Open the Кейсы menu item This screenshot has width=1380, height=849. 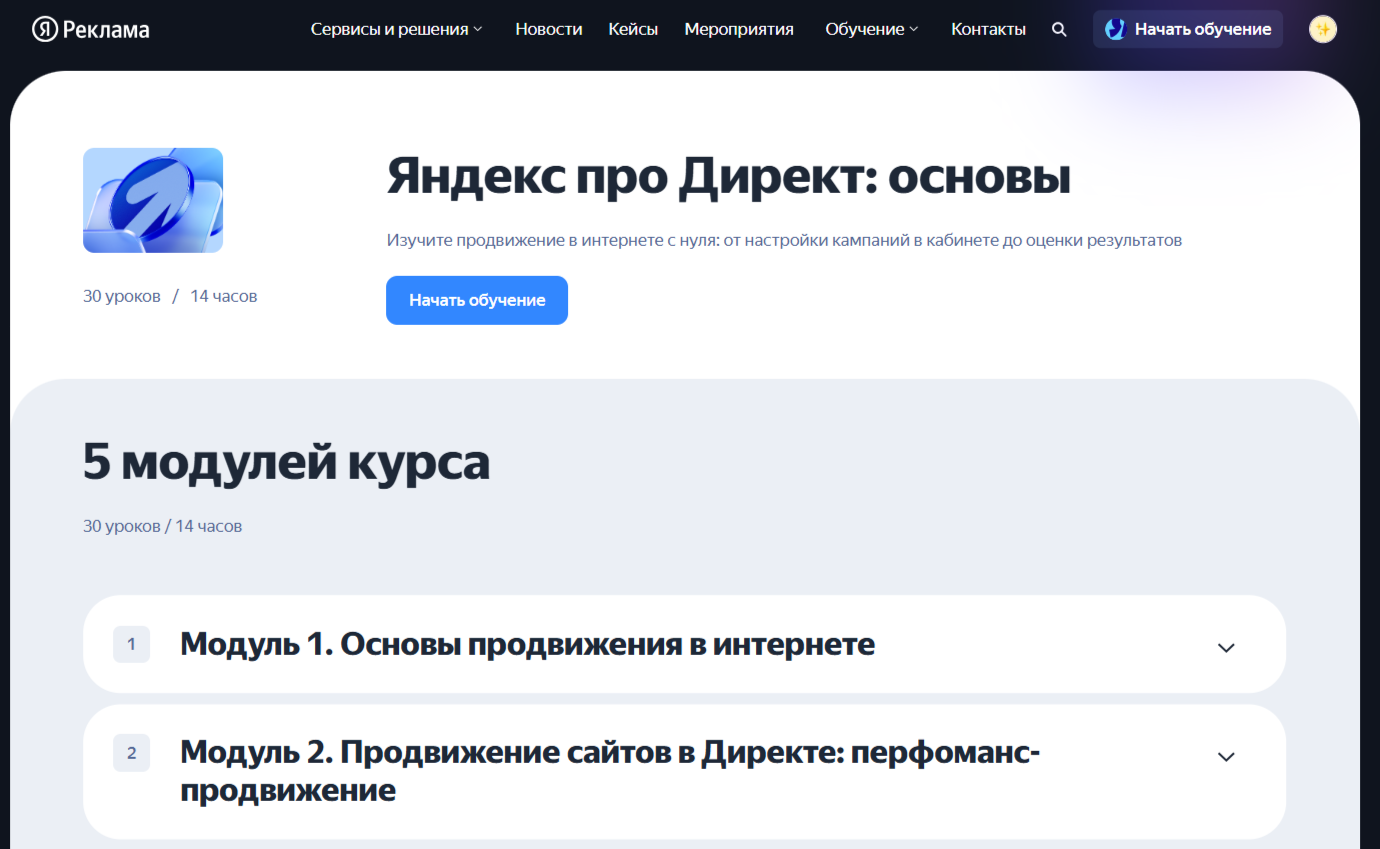point(633,30)
